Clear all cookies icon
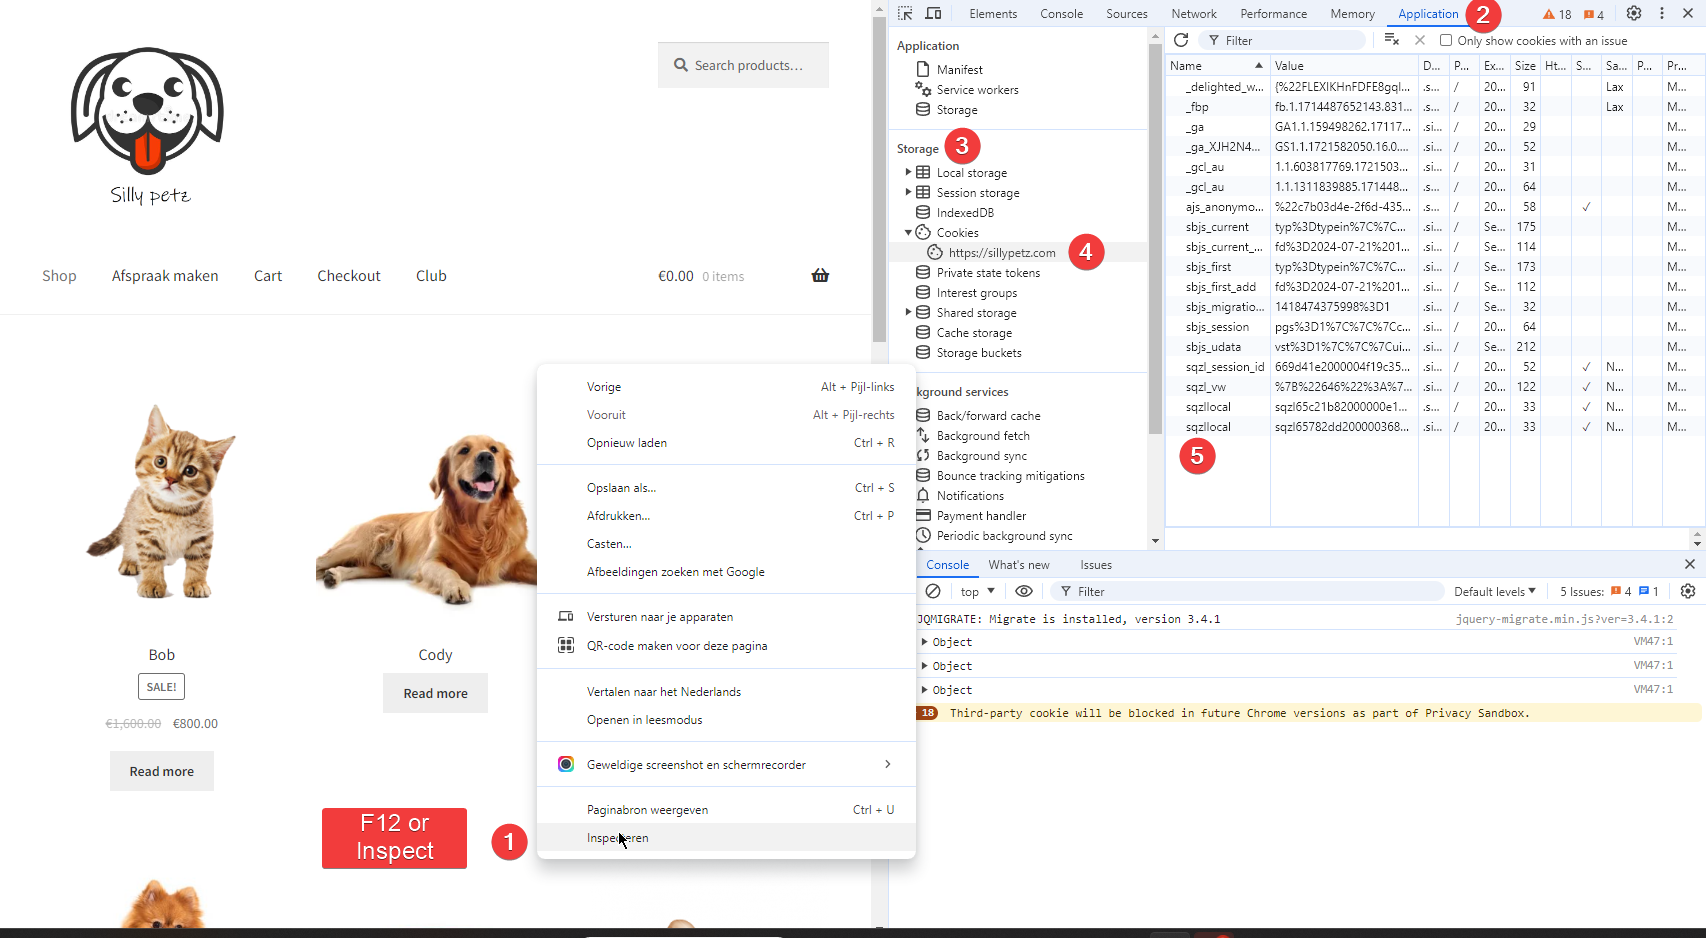The height and width of the screenshot is (938, 1706). click(x=1392, y=40)
